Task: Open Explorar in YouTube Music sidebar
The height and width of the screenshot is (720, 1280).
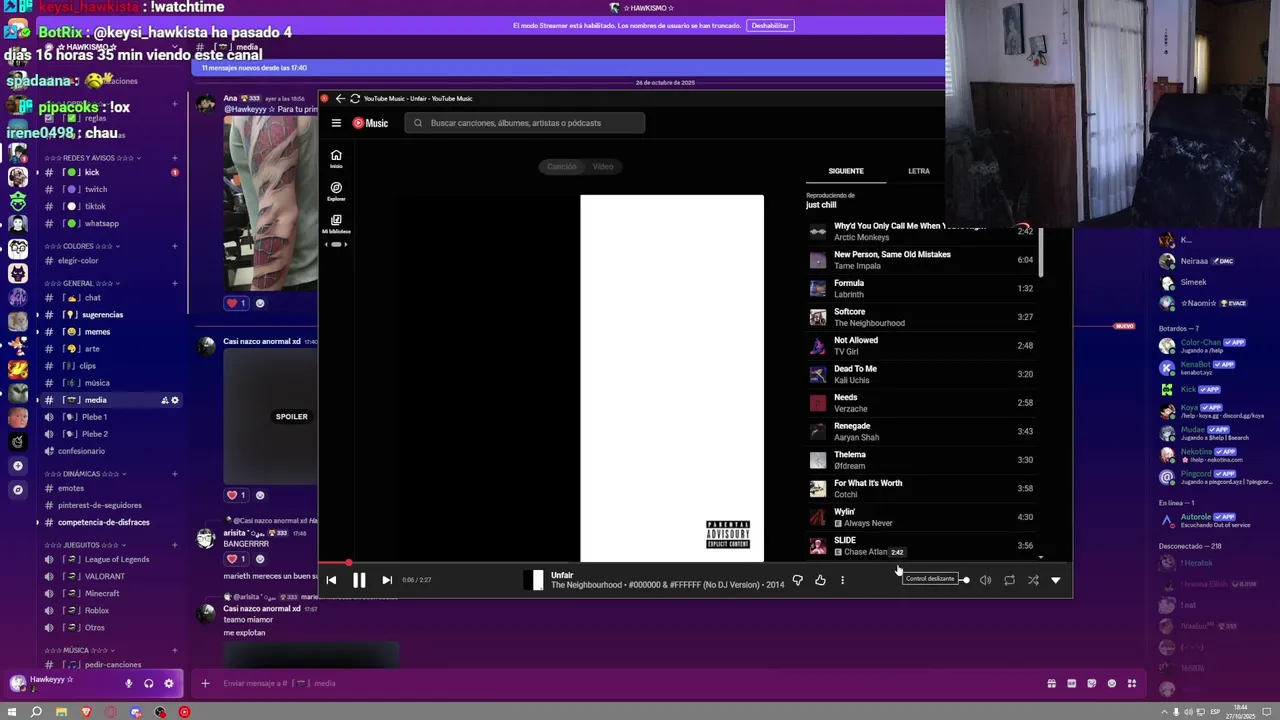Action: click(336, 190)
